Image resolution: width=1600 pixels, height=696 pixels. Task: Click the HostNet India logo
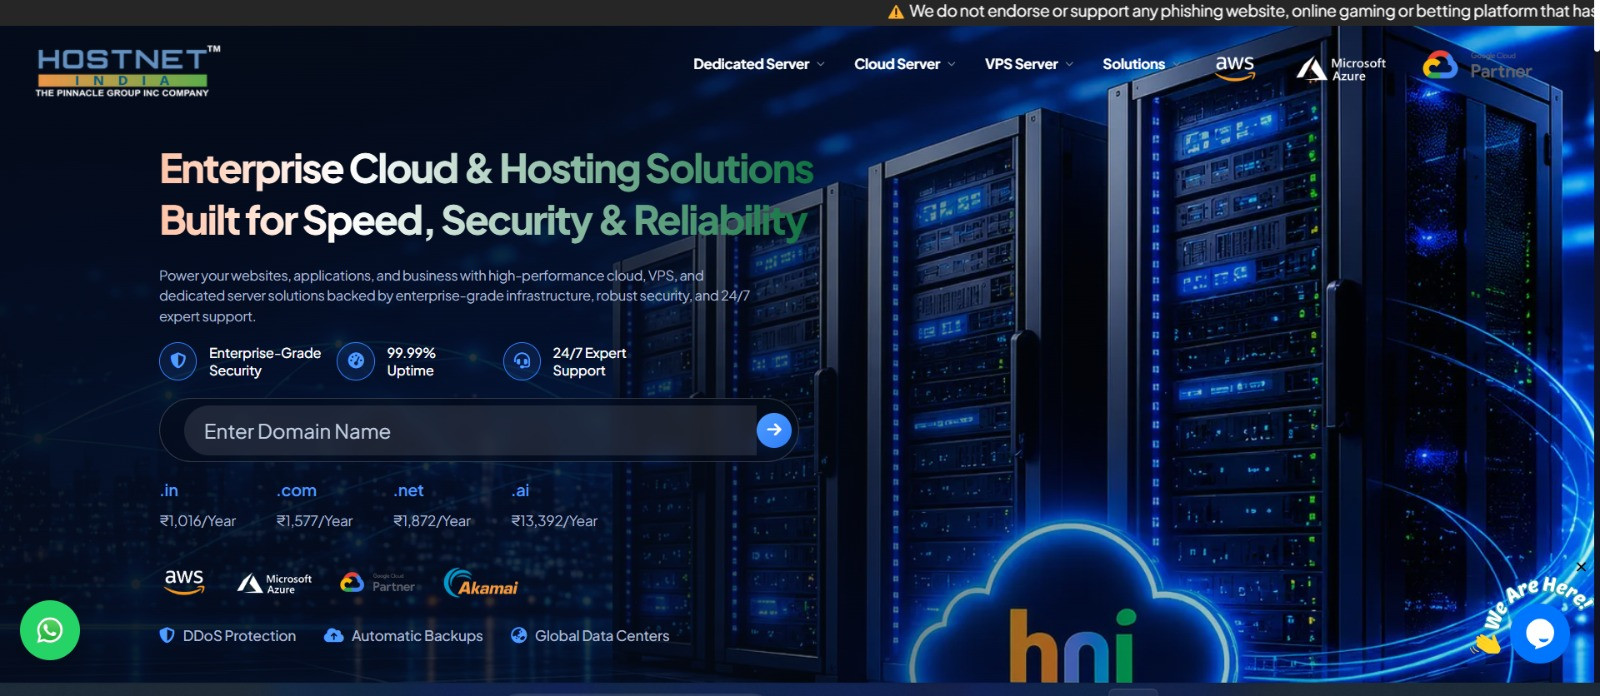point(128,71)
